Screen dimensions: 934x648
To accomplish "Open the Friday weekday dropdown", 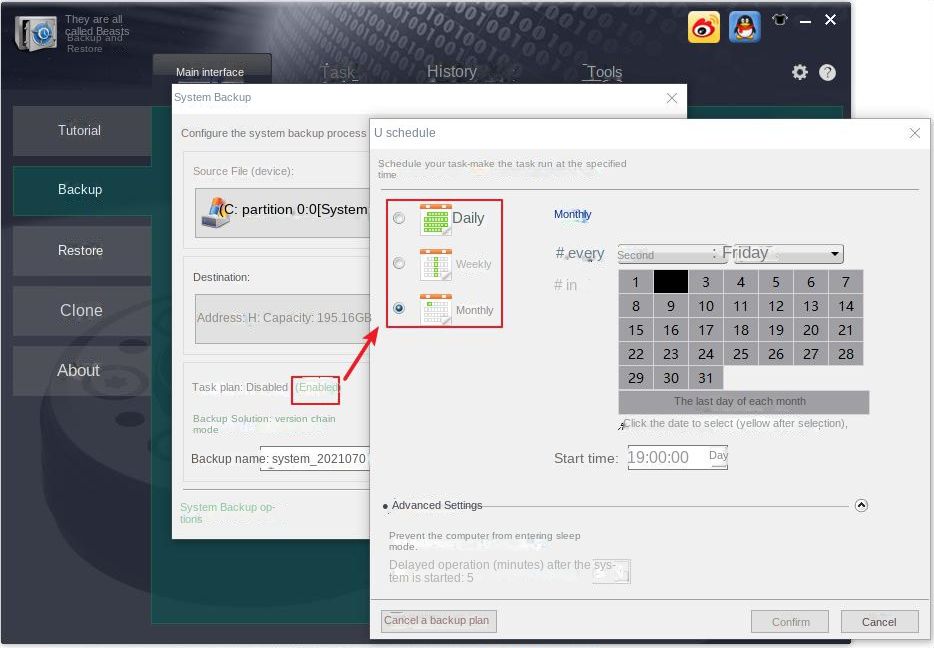I will tap(834, 253).
